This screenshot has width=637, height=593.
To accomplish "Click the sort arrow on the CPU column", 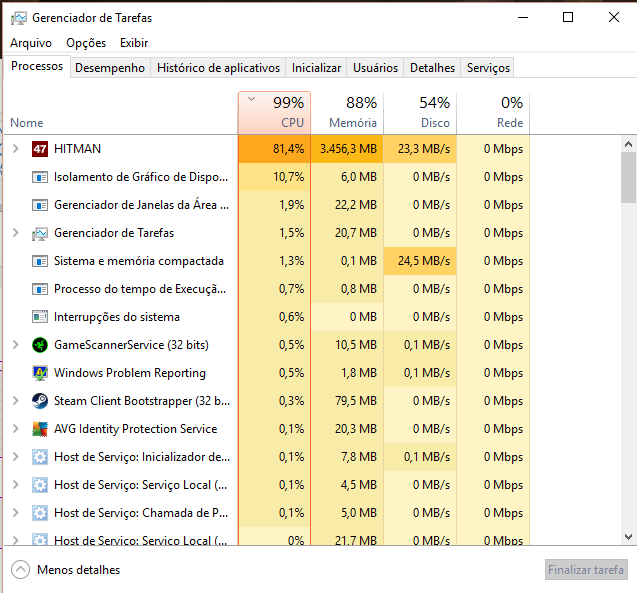I will (251, 99).
